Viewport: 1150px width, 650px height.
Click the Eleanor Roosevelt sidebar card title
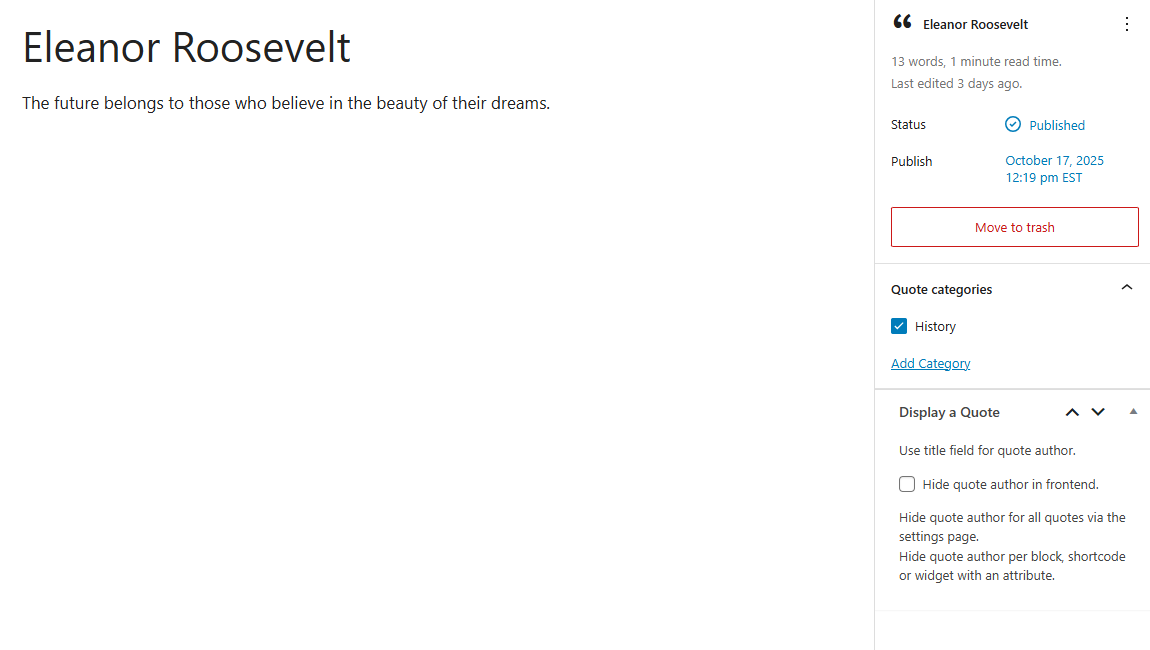tap(975, 24)
